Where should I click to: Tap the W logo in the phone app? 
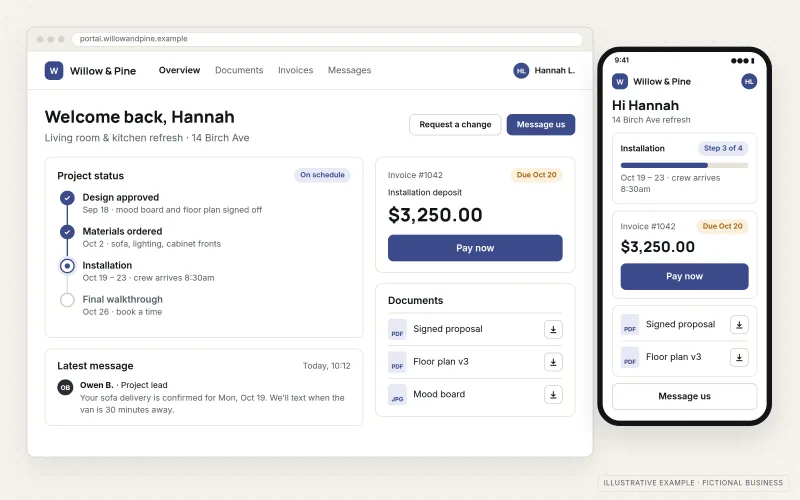pos(619,82)
